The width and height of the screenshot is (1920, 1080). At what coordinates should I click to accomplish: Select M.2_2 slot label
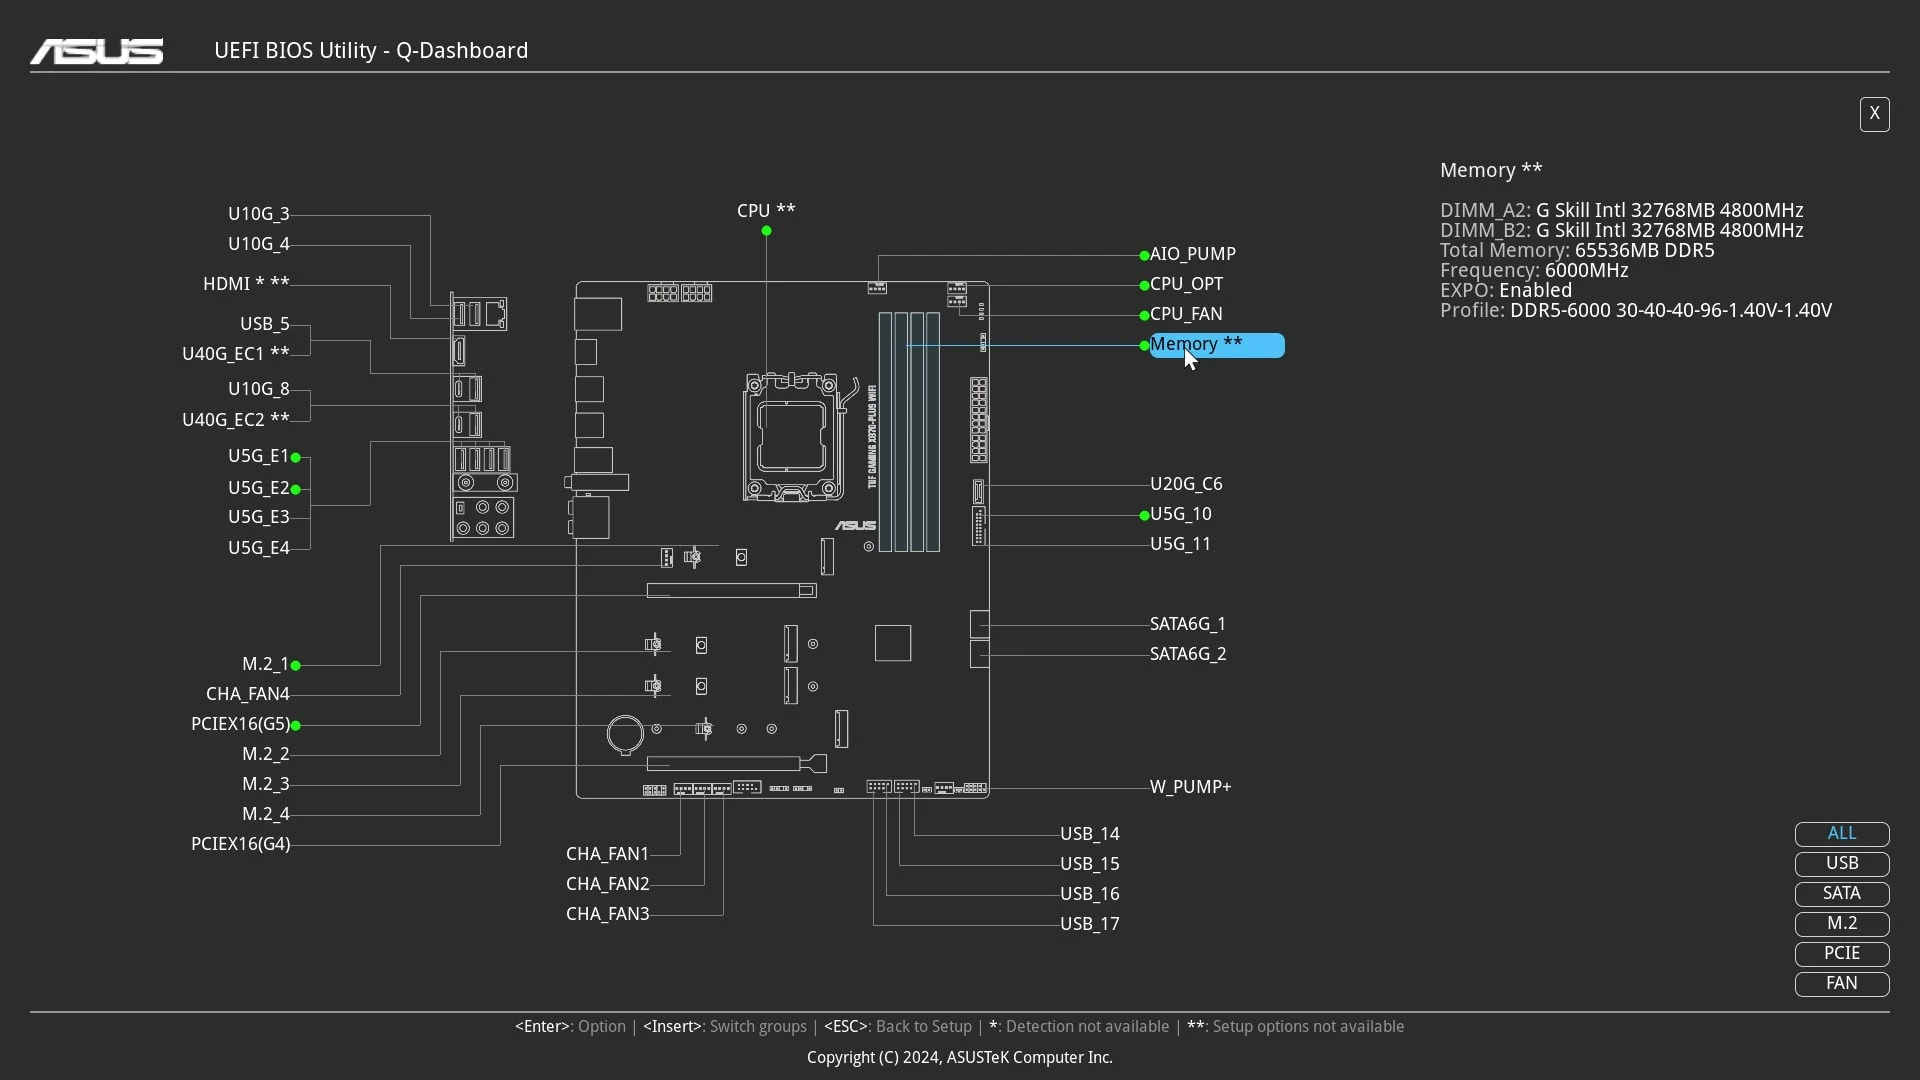(265, 754)
